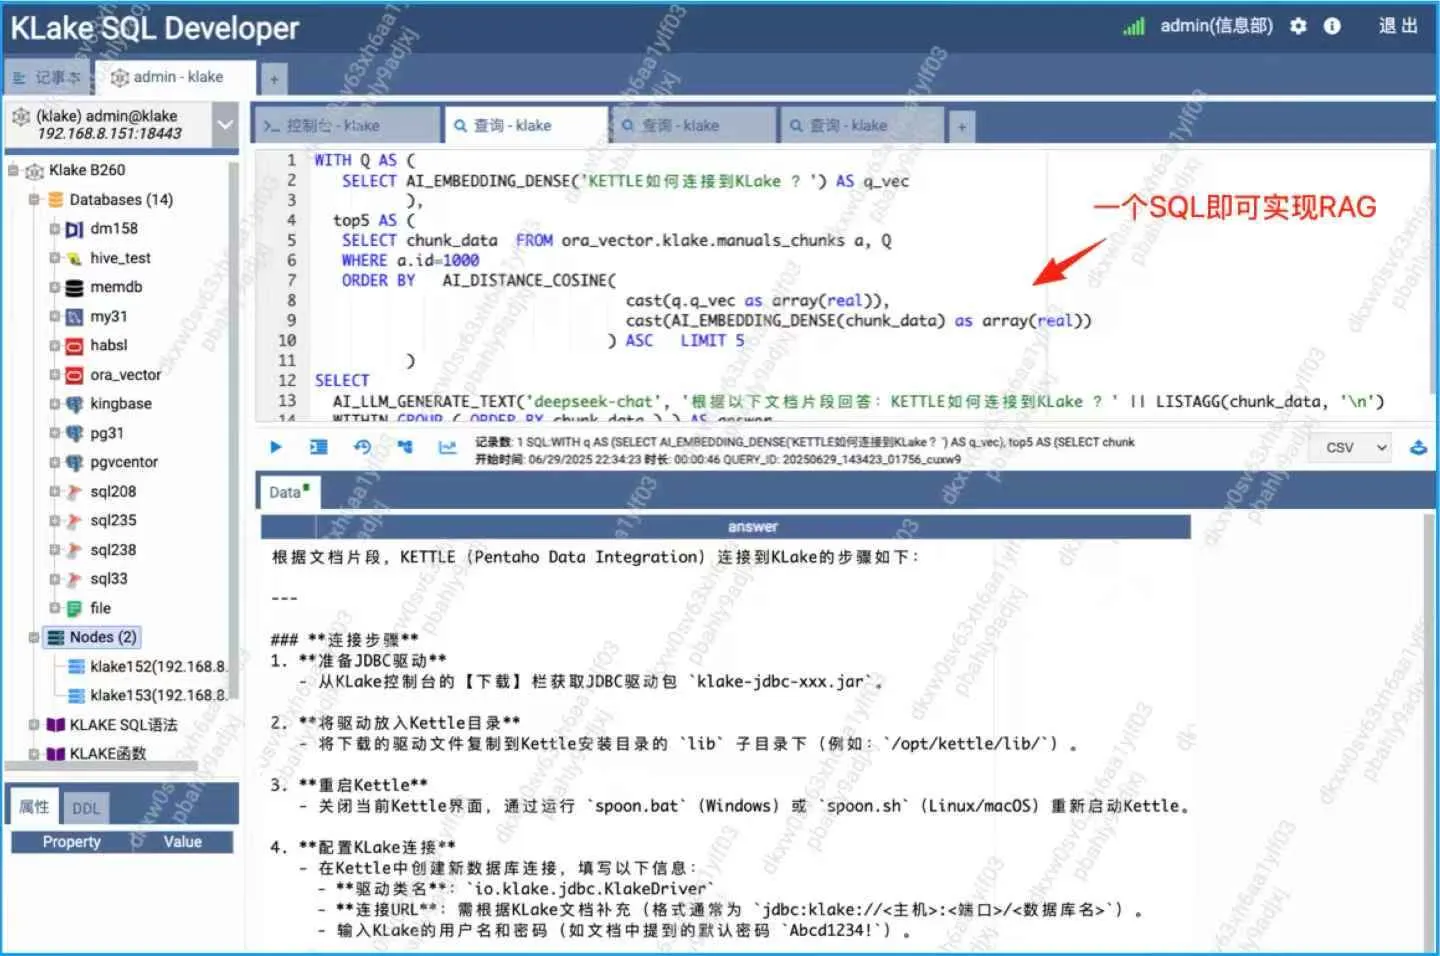The width and height of the screenshot is (1440, 956).
Task: Open the admin@klake connection dropdown arrow
Action: tap(225, 124)
